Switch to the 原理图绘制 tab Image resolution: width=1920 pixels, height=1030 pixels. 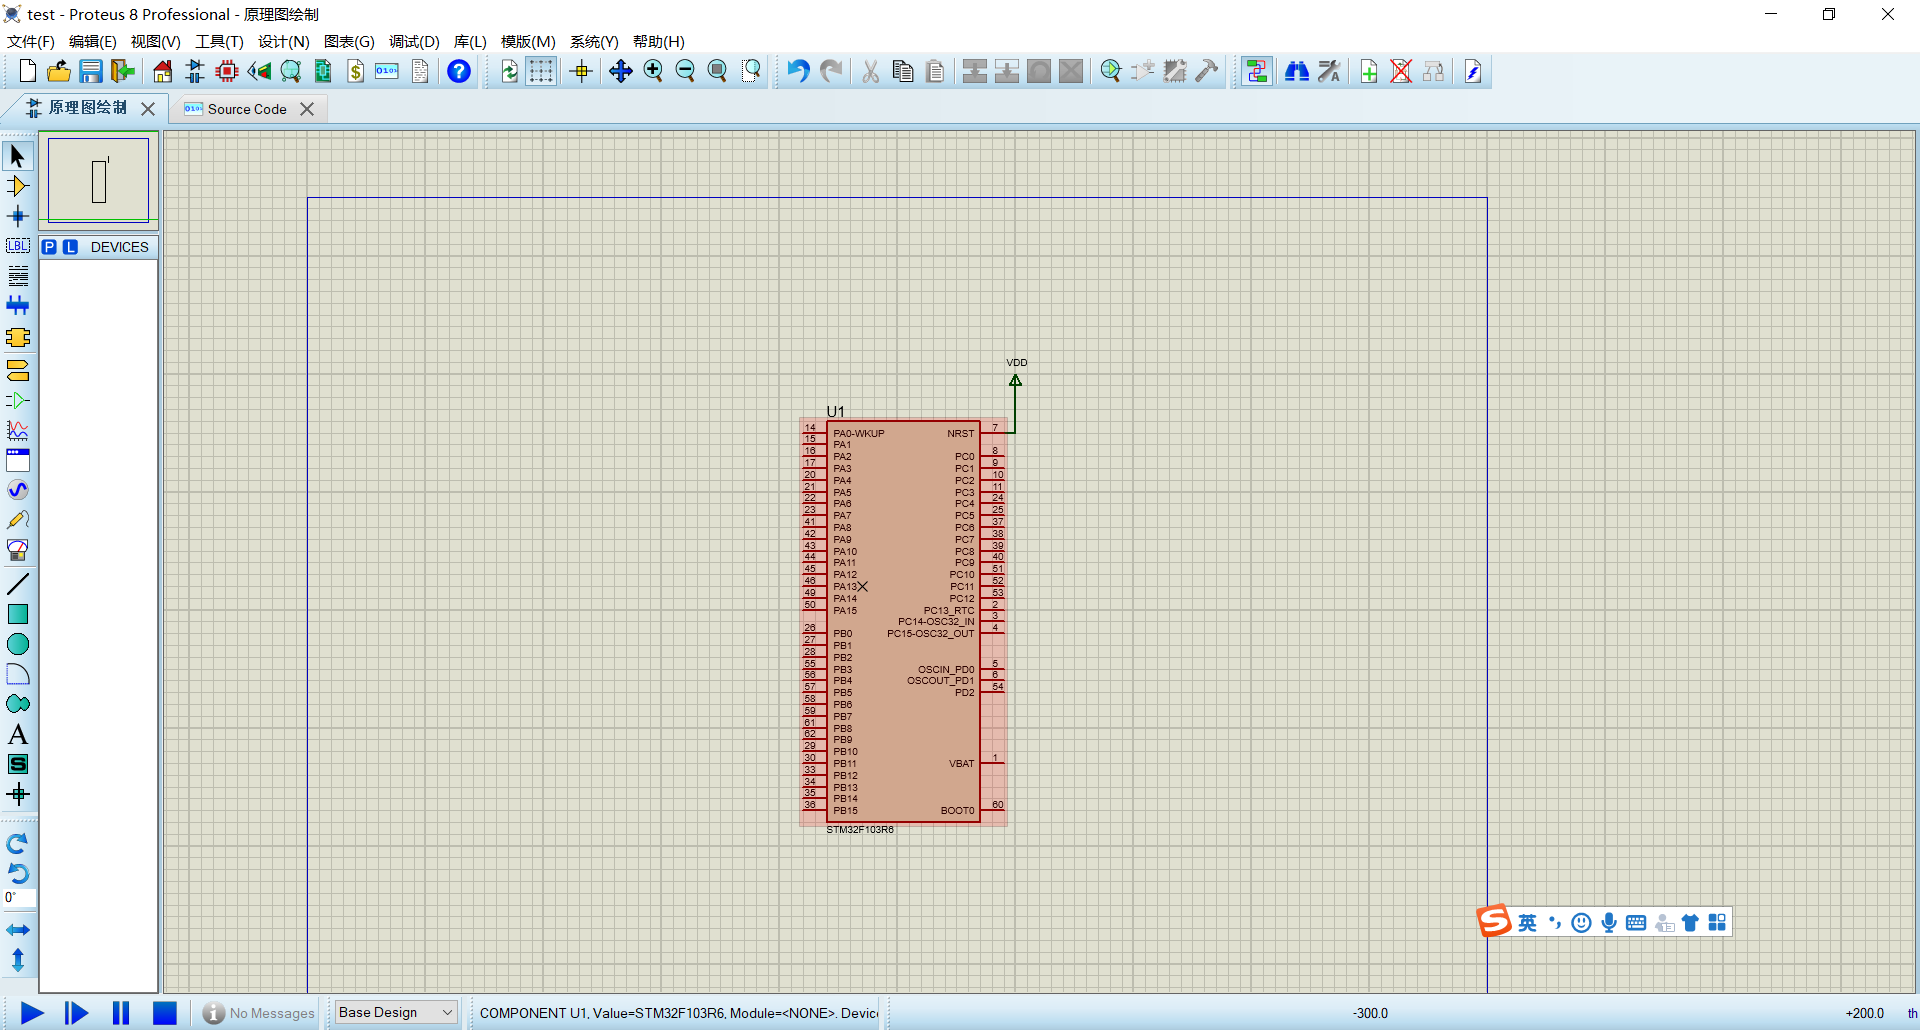88,108
